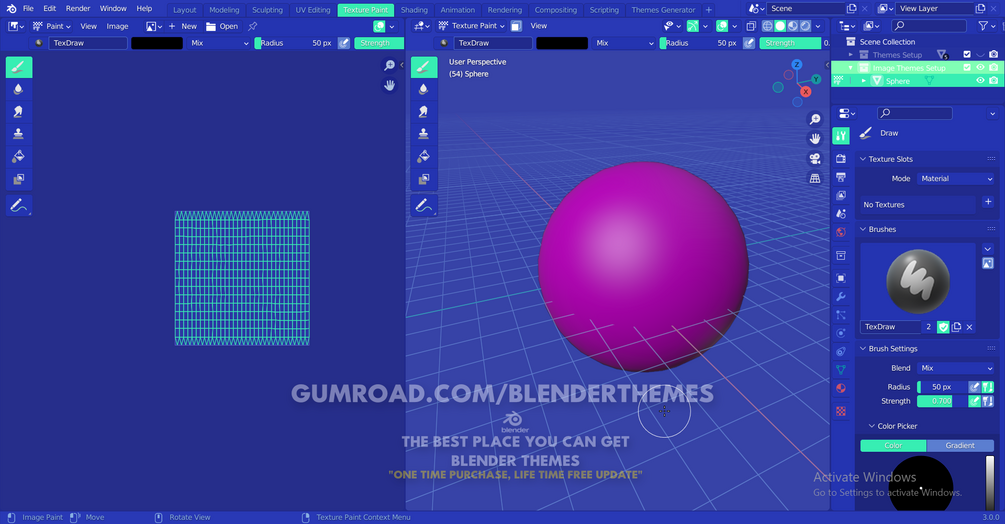Toggle Image Themes Setup collection checkbox
The height and width of the screenshot is (524, 1005).
[967, 67]
